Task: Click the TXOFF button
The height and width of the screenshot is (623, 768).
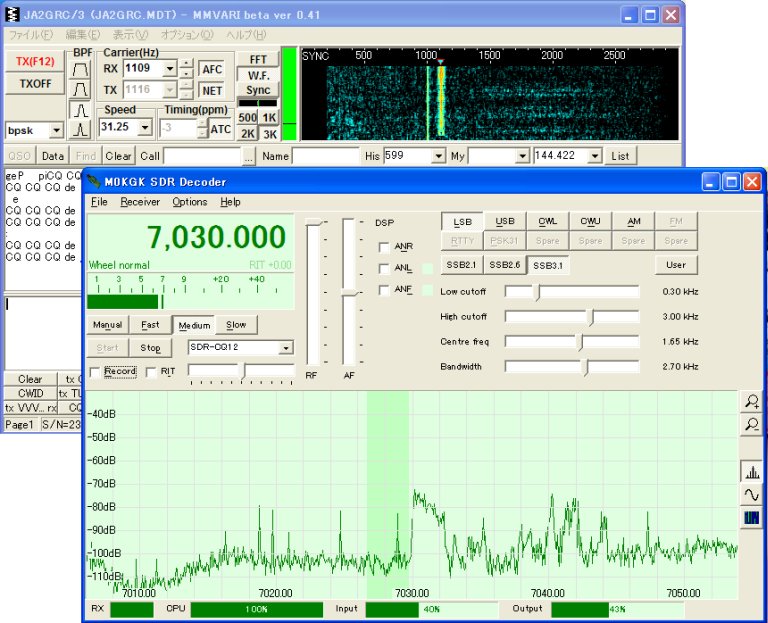Action: pyautogui.click(x=35, y=84)
